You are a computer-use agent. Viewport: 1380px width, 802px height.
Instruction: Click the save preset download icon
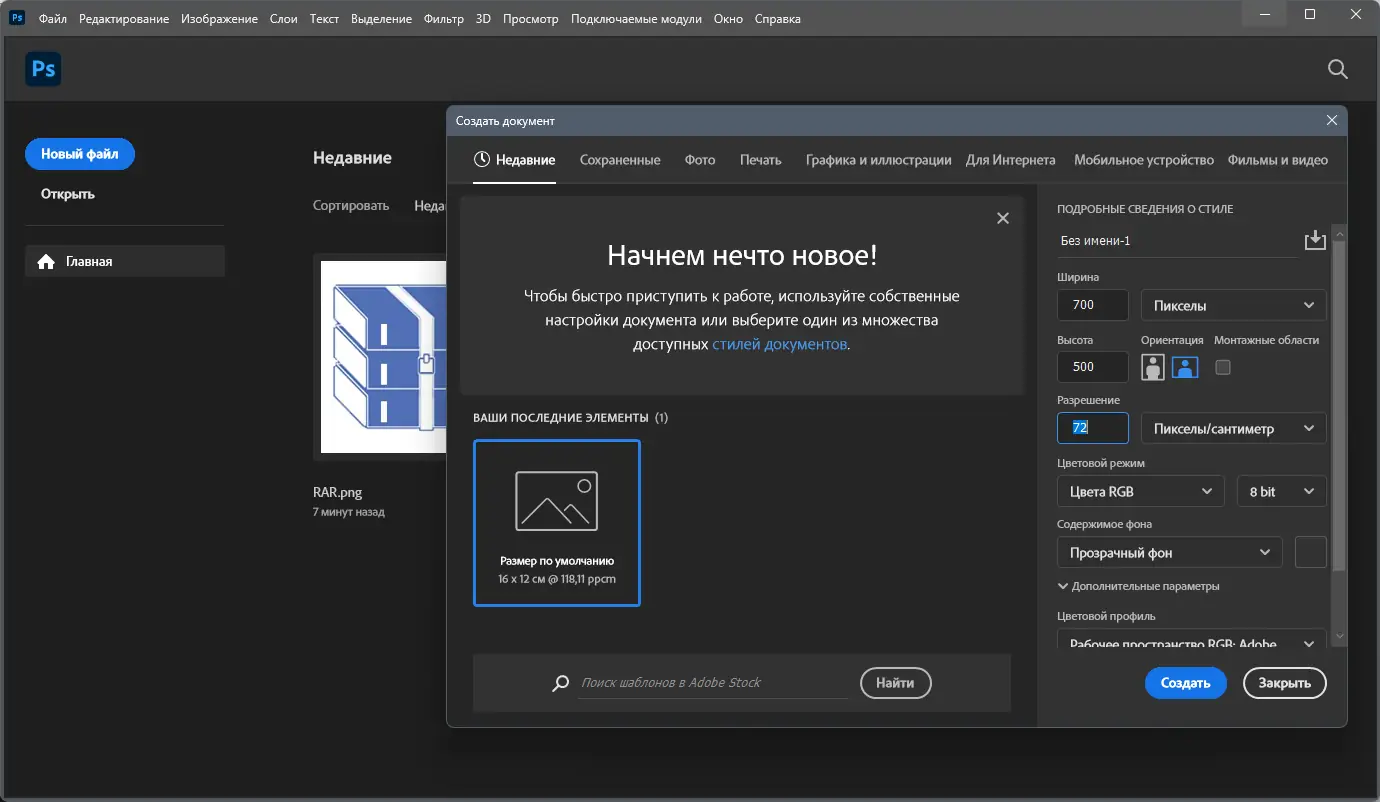(x=1315, y=239)
